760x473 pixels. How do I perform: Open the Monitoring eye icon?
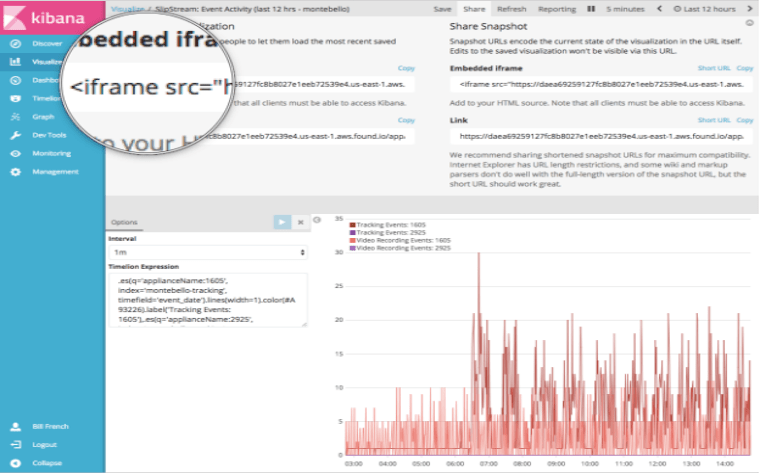click(x=16, y=154)
